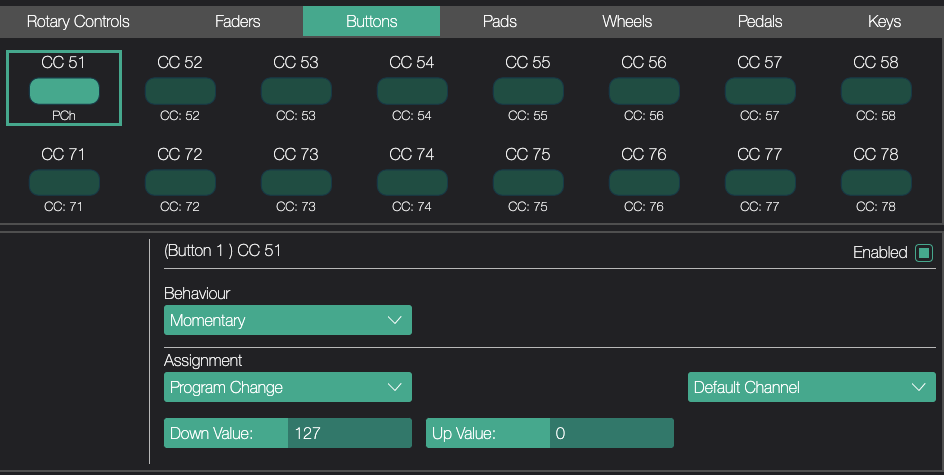The image size is (944, 475).
Task: Open the Pads tab
Action: [x=500, y=22]
